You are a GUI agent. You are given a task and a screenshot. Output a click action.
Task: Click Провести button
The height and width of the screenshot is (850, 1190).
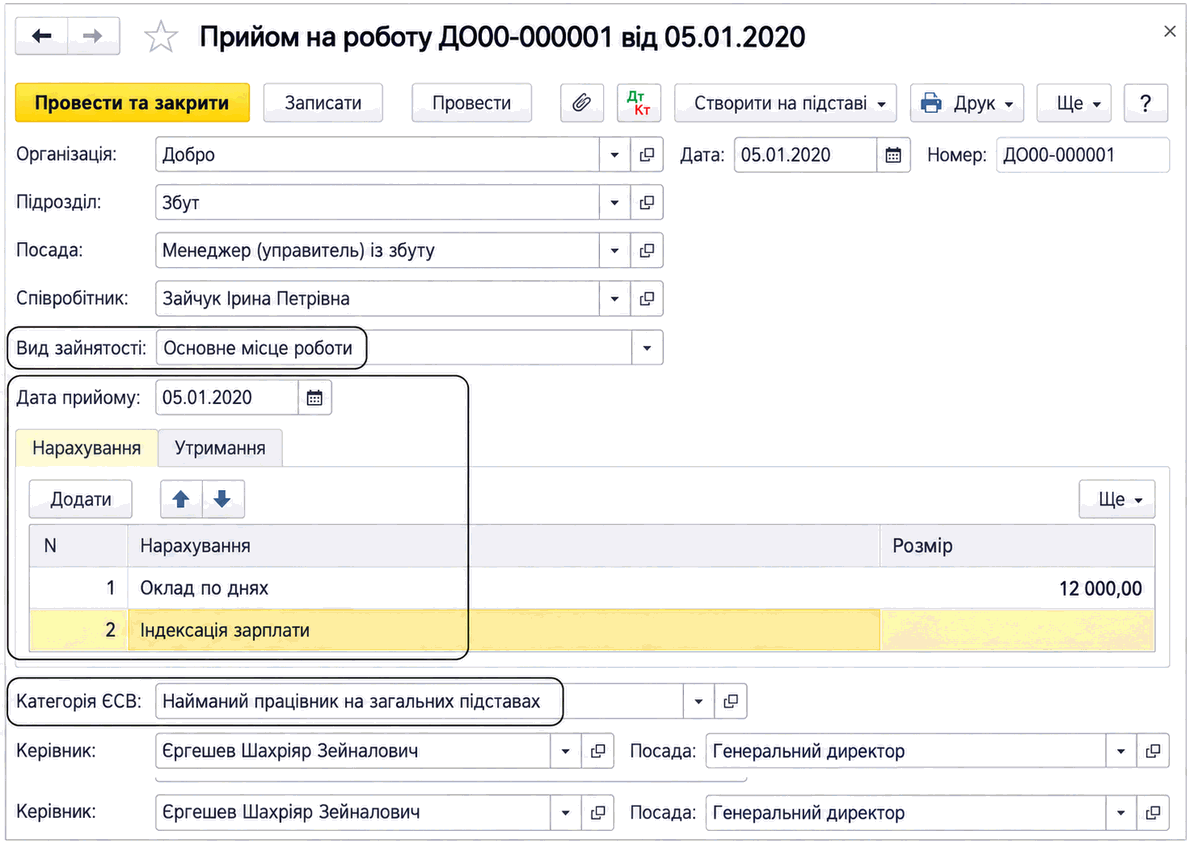tap(471, 102)
